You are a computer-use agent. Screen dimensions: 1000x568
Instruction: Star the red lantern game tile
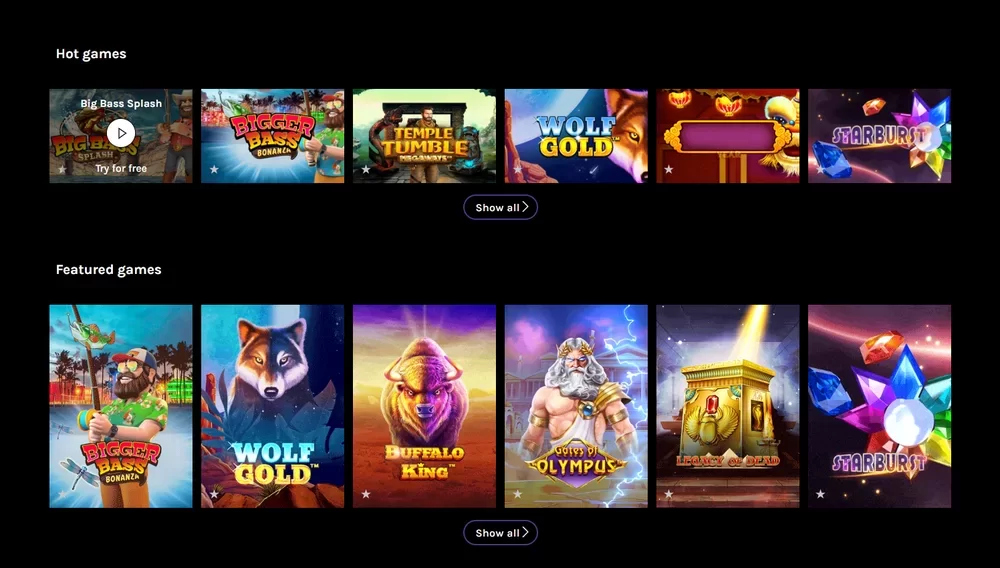point(668,169)
